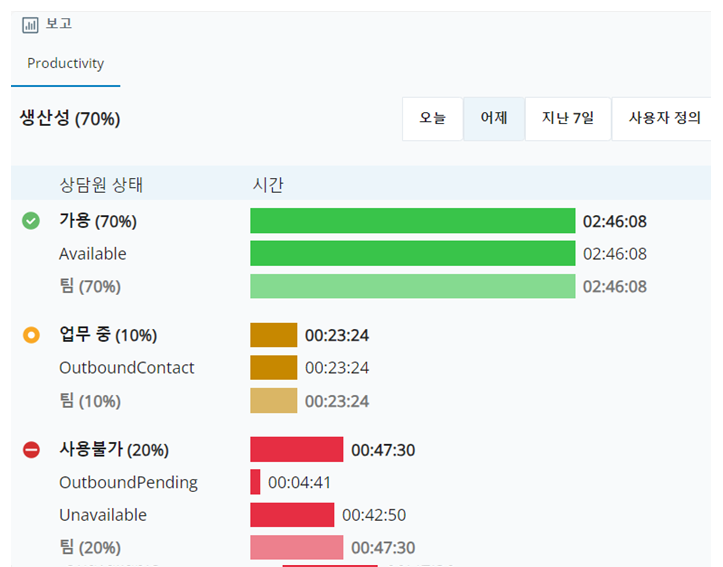Click the 00:42:50 time value
Image resolution: width=723 pixels, height=567 pixels.
point(374,515)
